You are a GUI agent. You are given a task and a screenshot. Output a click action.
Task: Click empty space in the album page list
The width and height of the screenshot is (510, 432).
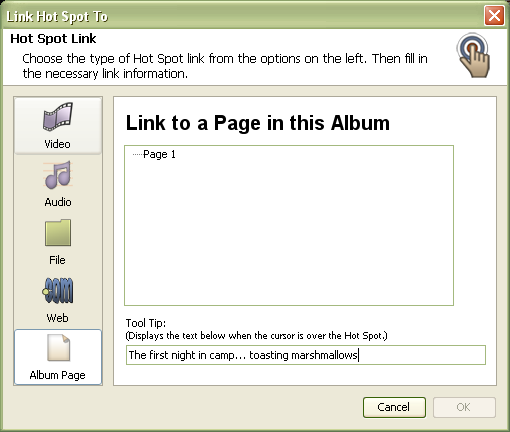289,233
